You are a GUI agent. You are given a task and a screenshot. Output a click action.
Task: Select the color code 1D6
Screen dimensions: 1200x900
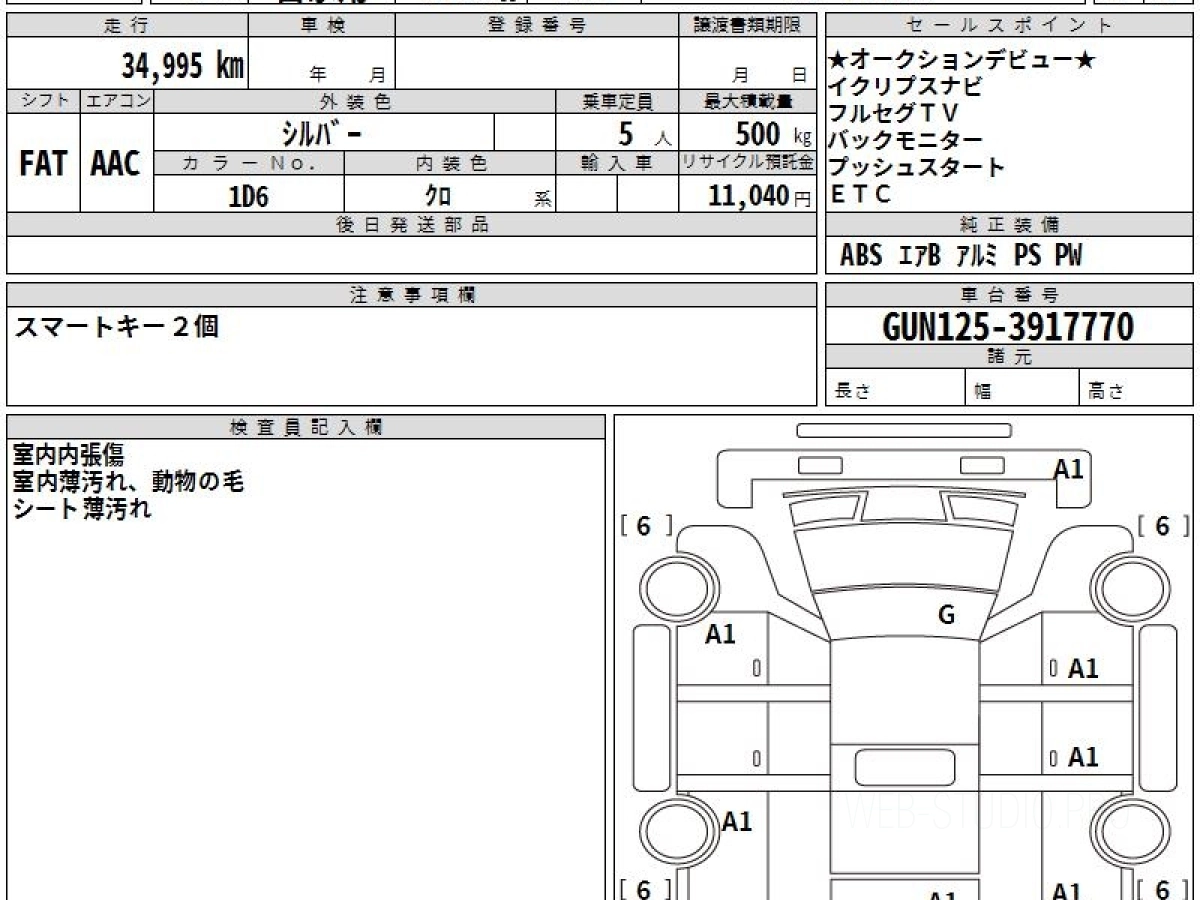pos(248,196)
